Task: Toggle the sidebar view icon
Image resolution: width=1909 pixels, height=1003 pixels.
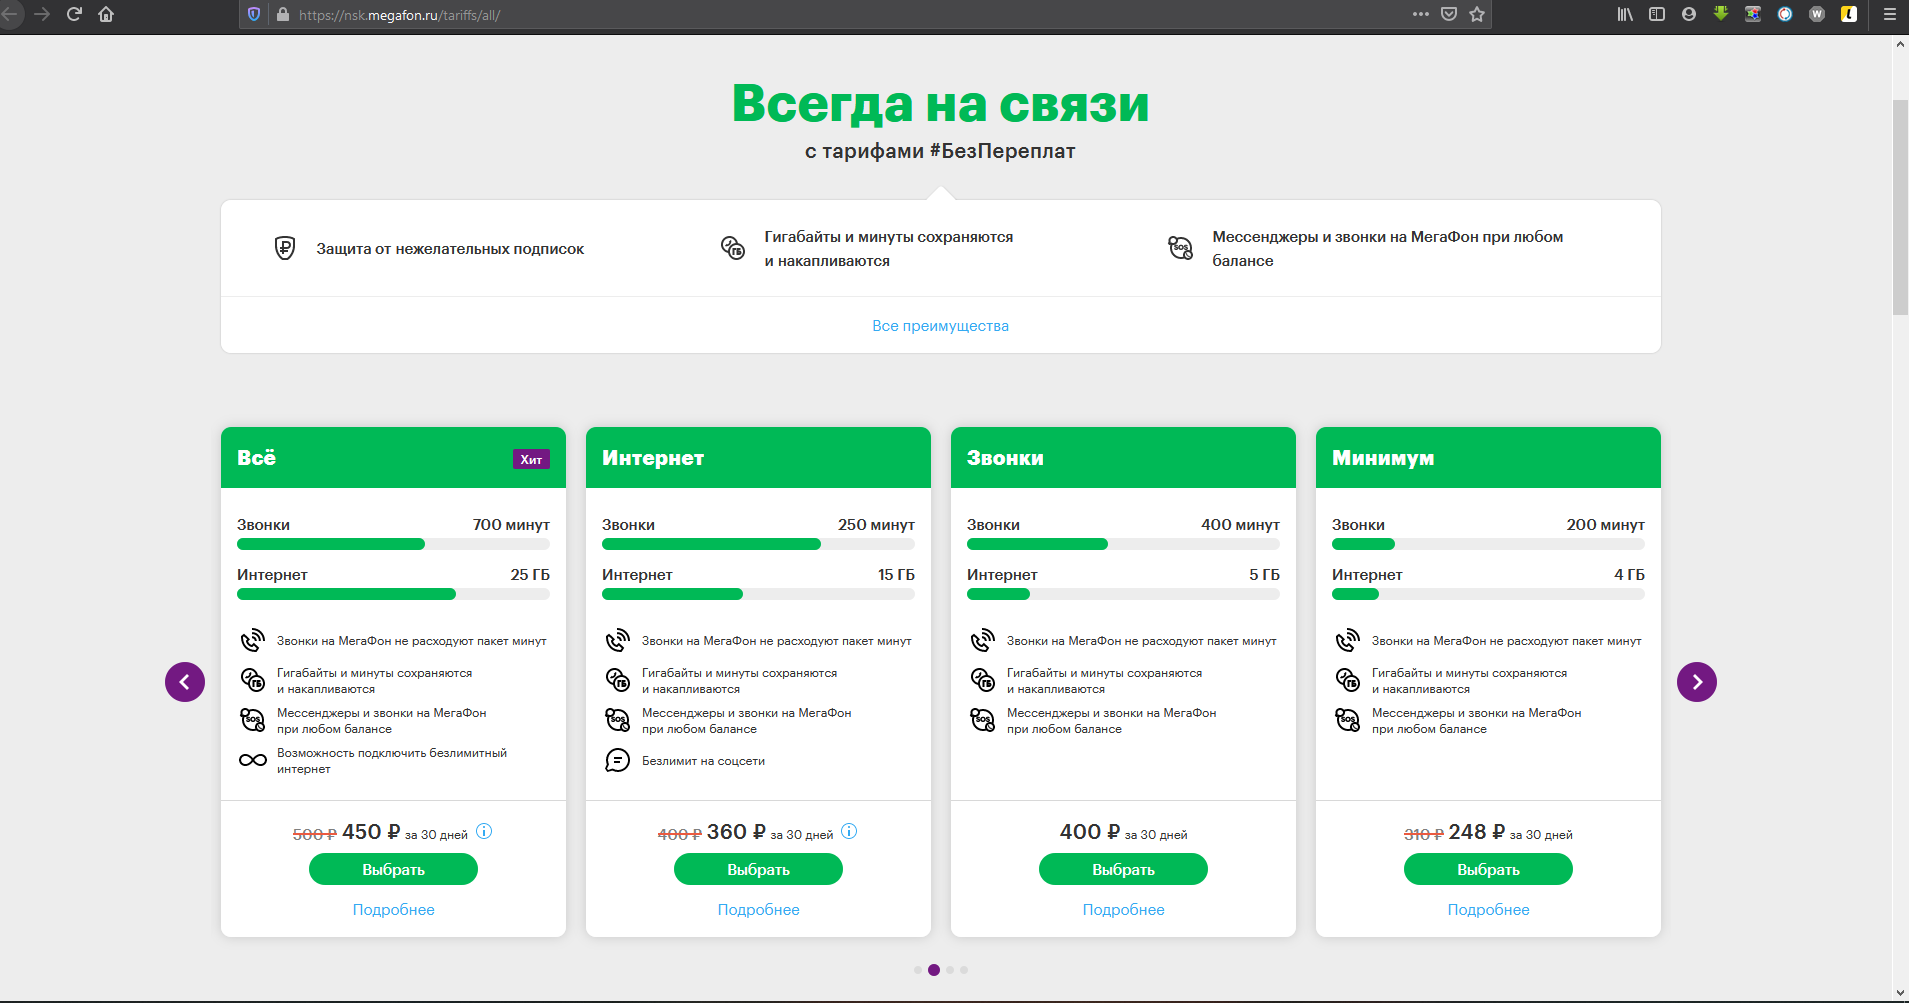Action: tap(1657, 14)
